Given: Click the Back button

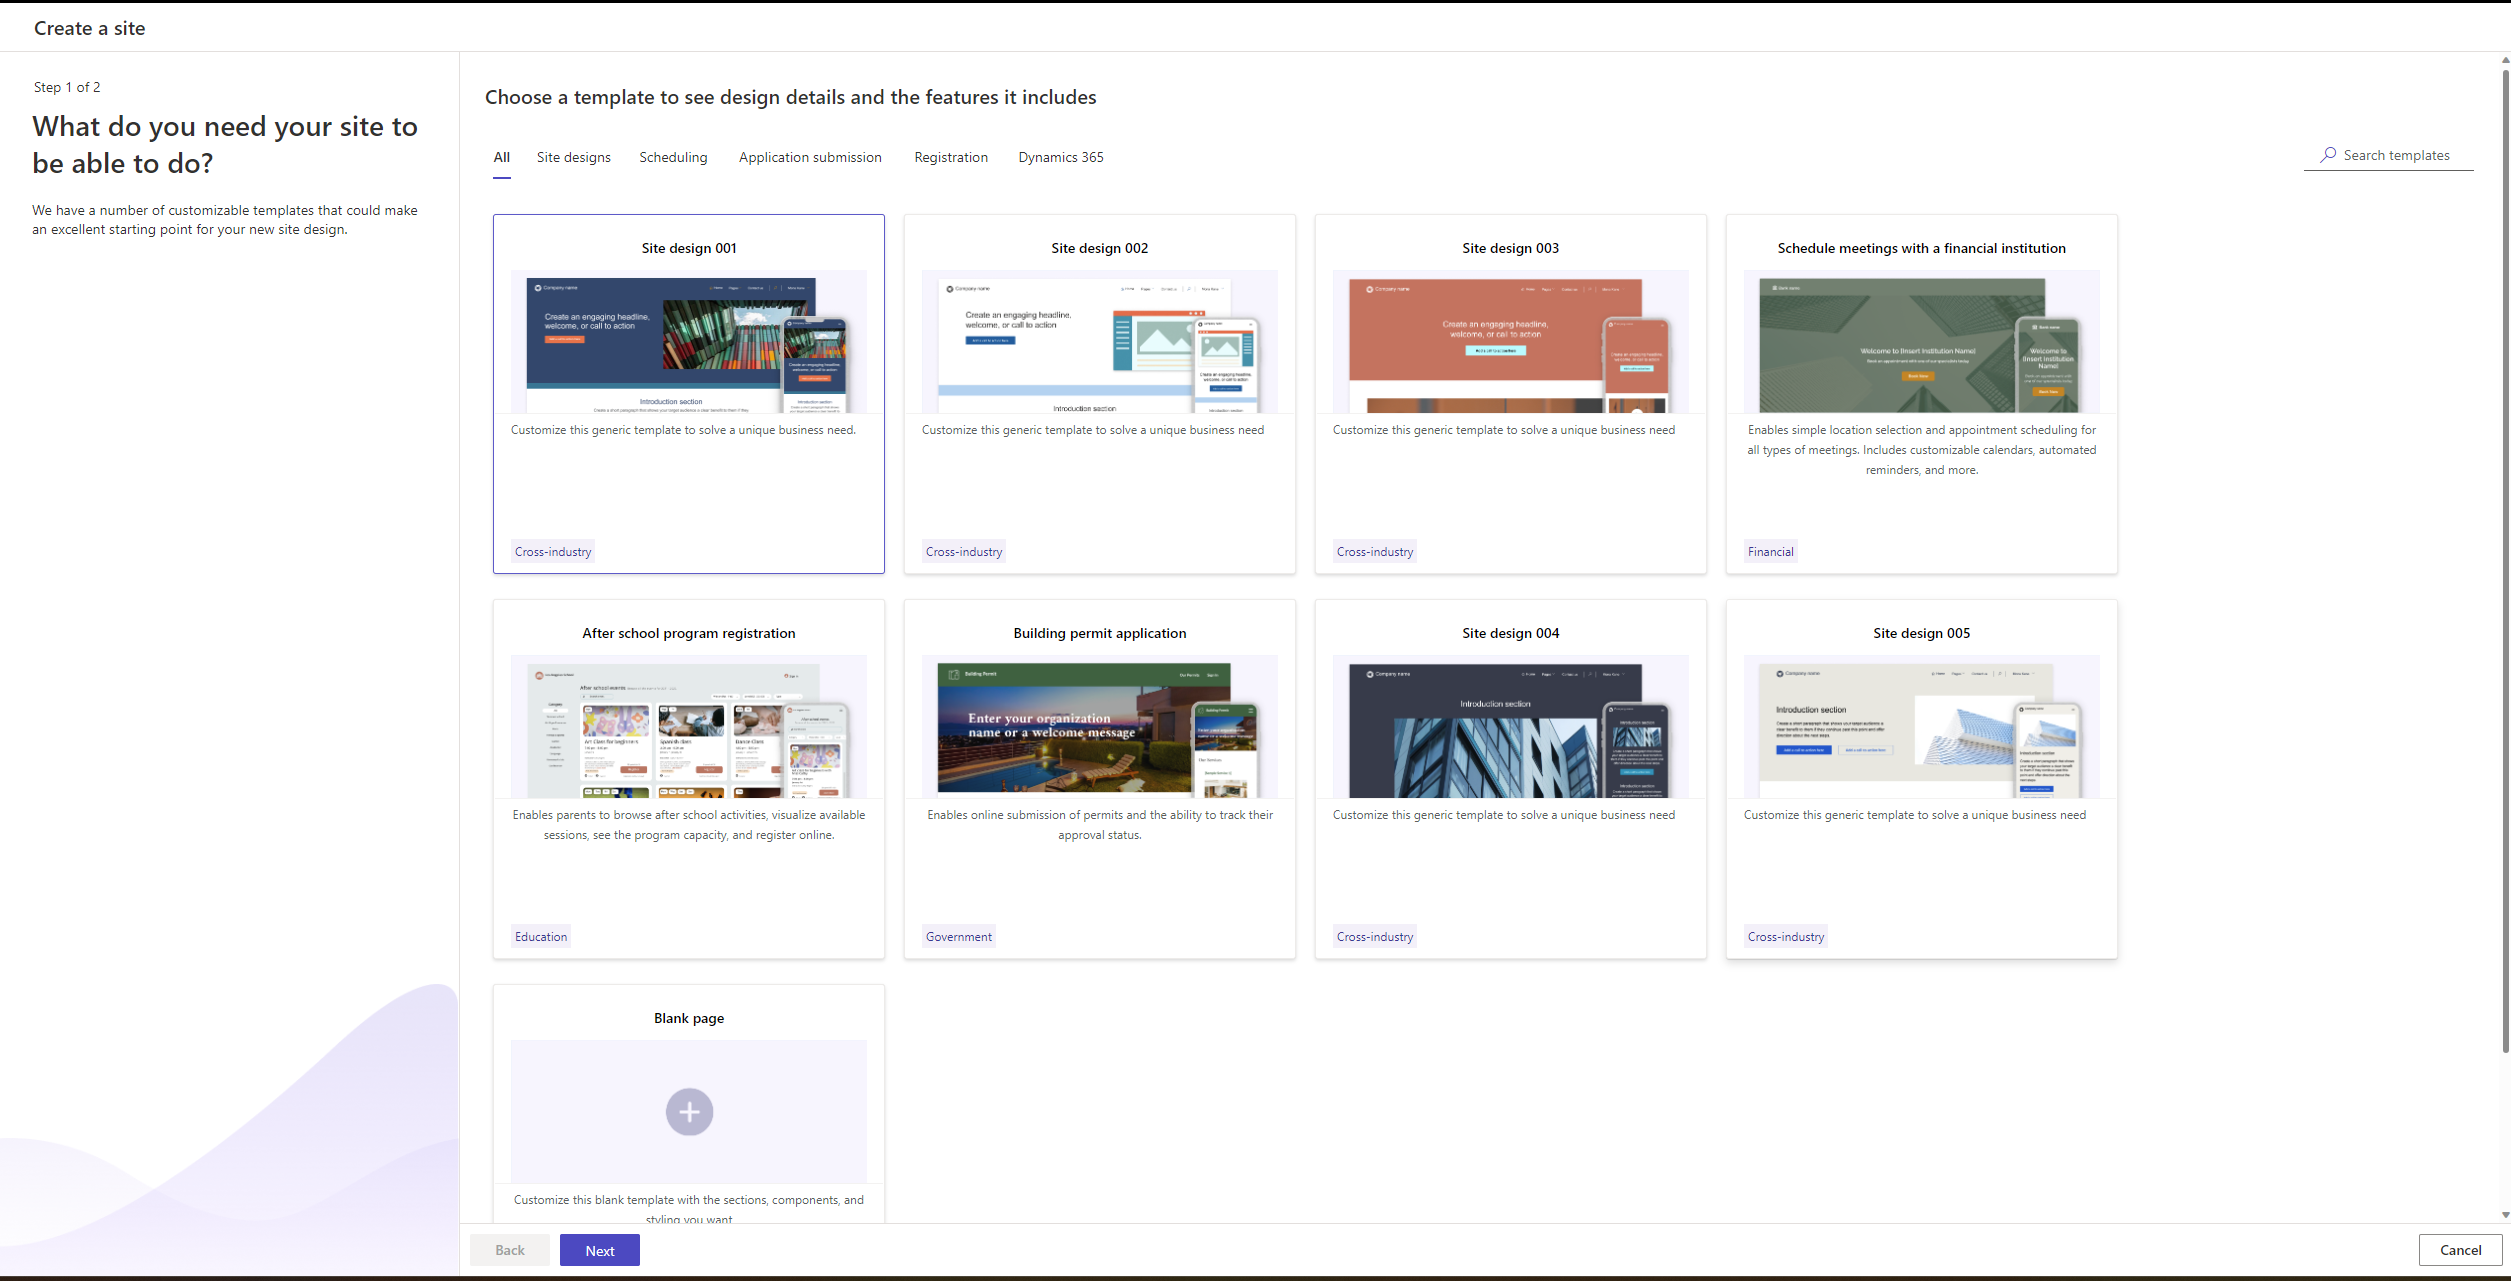Looking at the screenshot, I should (x=513, y=1250).
